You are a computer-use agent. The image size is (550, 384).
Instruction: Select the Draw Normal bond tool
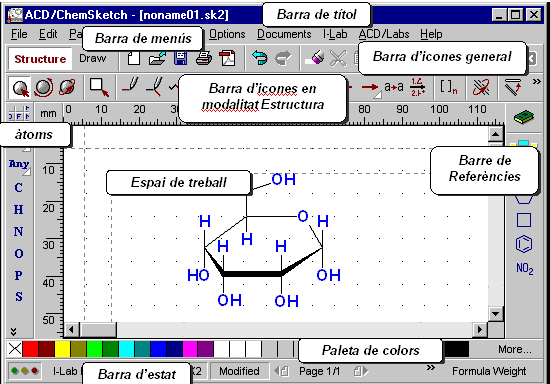point(130,86)
